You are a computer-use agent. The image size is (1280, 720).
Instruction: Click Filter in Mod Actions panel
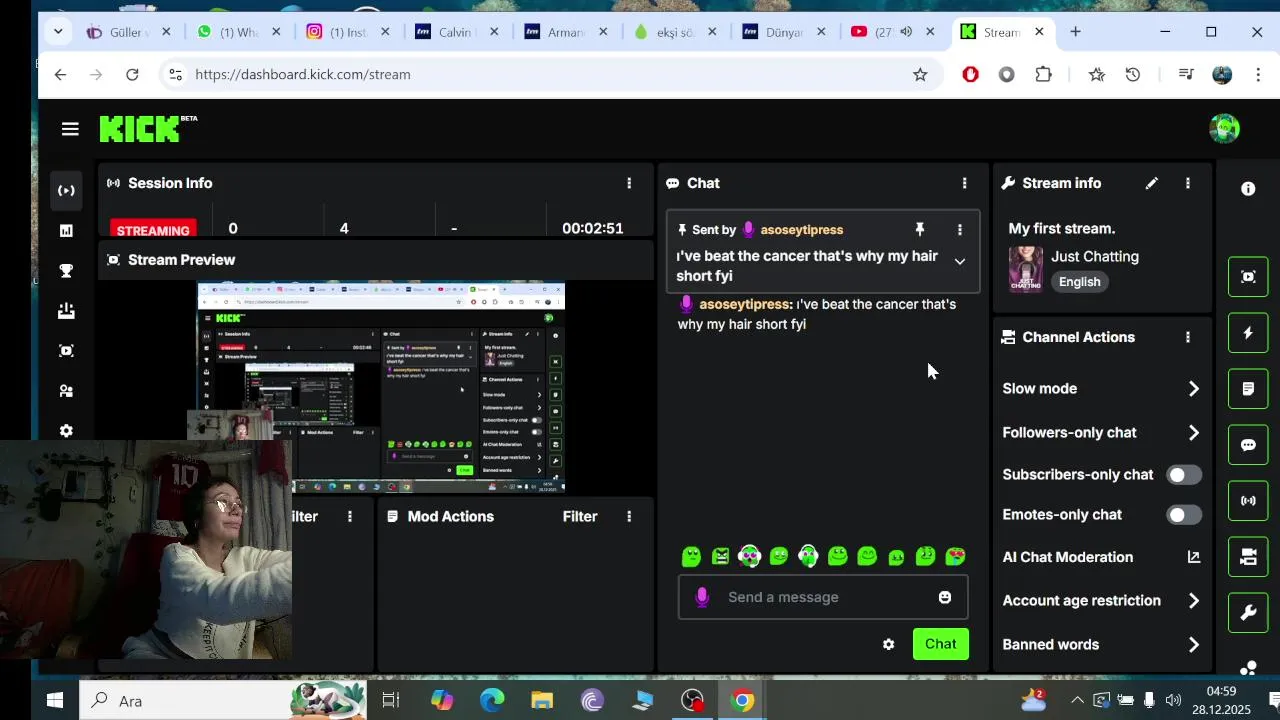(580, 516)
